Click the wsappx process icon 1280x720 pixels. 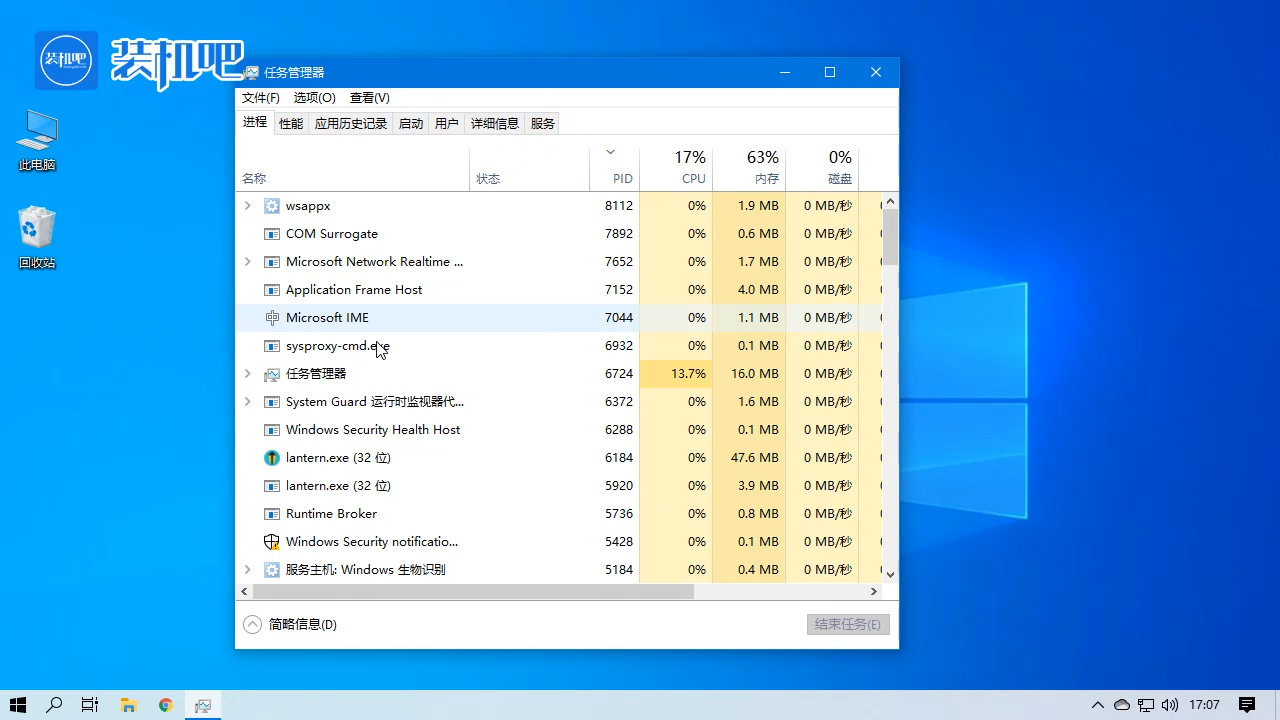(271, 205)
